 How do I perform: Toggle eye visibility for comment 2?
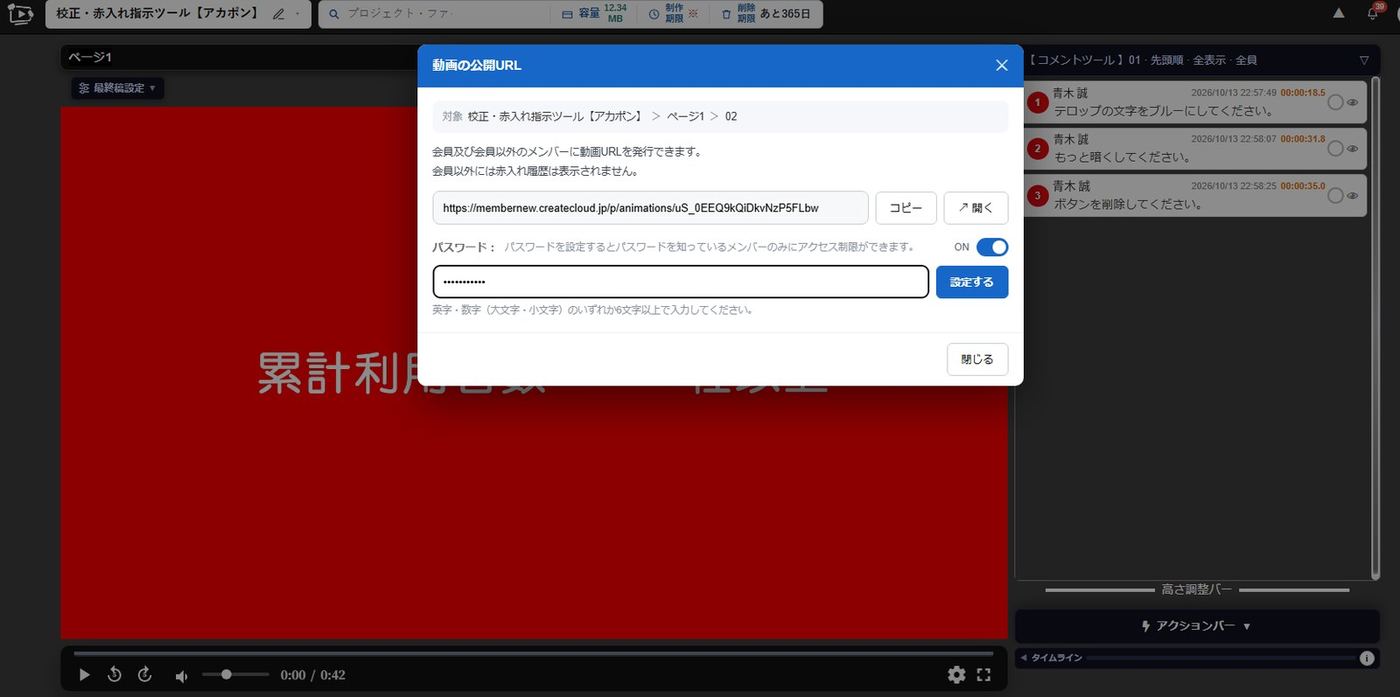point(1352,149)
